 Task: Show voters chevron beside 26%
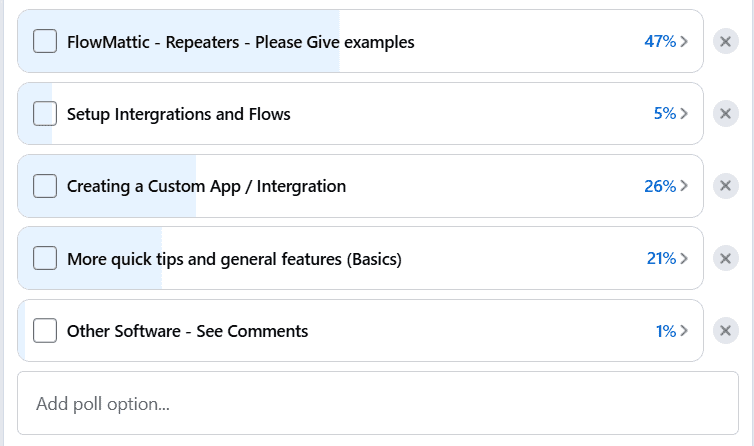(684, 186)
